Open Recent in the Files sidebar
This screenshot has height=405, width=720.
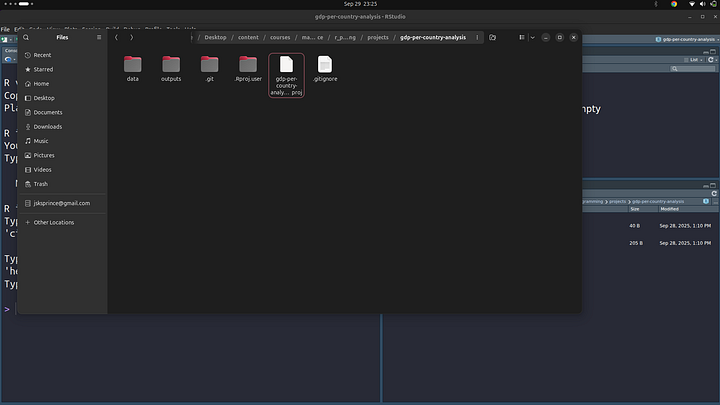[x=62, y=55]
